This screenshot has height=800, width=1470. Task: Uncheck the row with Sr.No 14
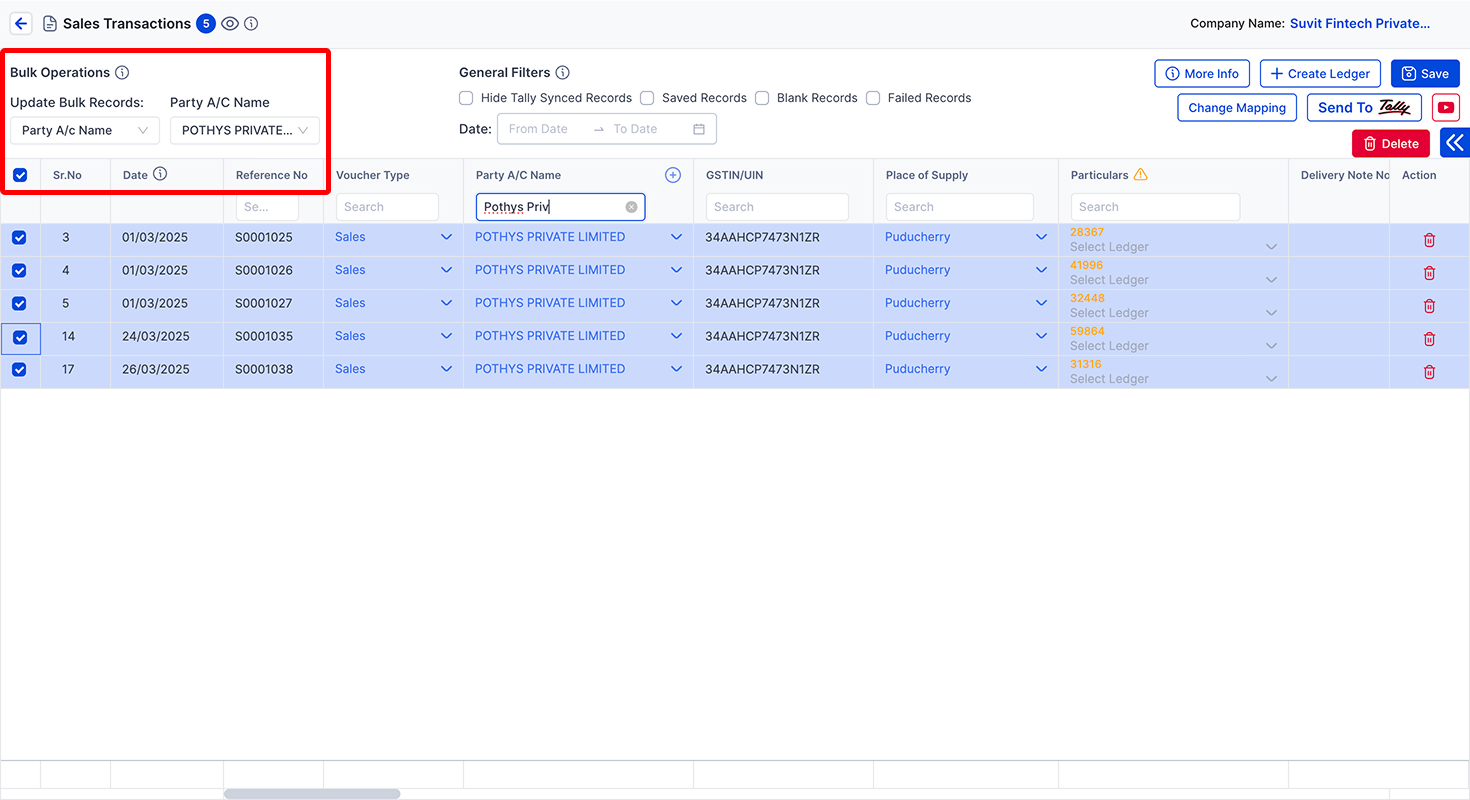pyautogui.click(x=20, y=338)
